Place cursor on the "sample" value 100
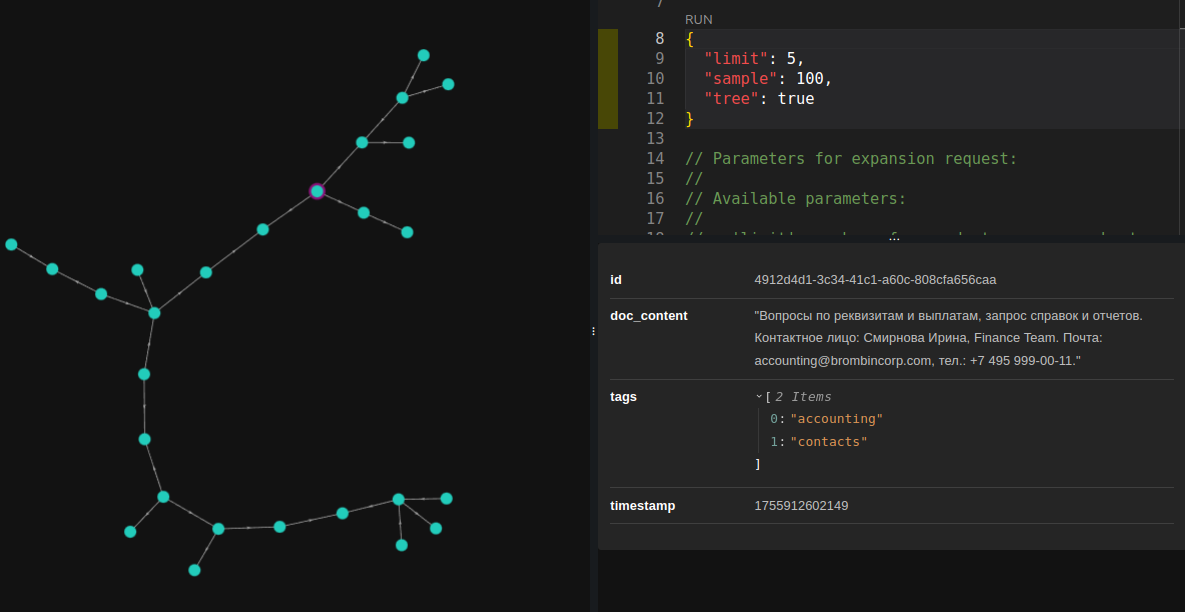1185x612 pixels. pyautogui.click(x=813, y=79)
